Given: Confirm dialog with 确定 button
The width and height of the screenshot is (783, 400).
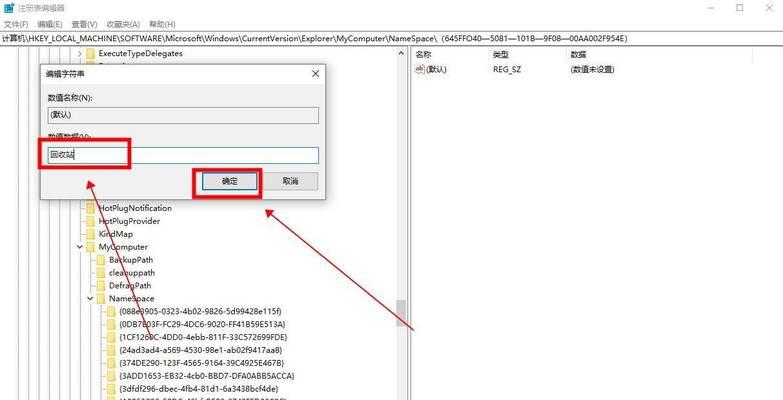Looking at the screenshot, I should (230, 182).
